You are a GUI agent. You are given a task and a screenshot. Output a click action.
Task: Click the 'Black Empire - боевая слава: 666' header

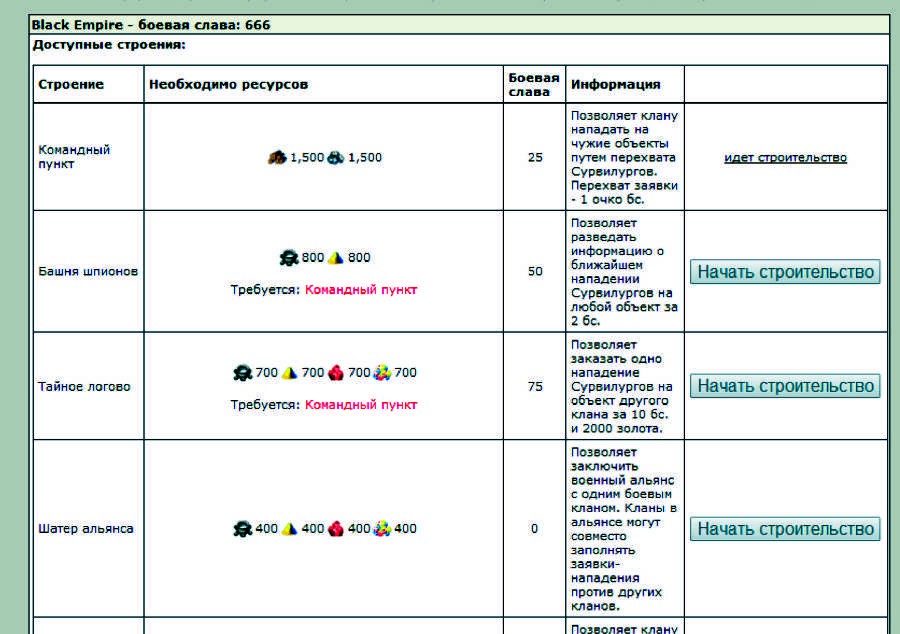[151, 25]
